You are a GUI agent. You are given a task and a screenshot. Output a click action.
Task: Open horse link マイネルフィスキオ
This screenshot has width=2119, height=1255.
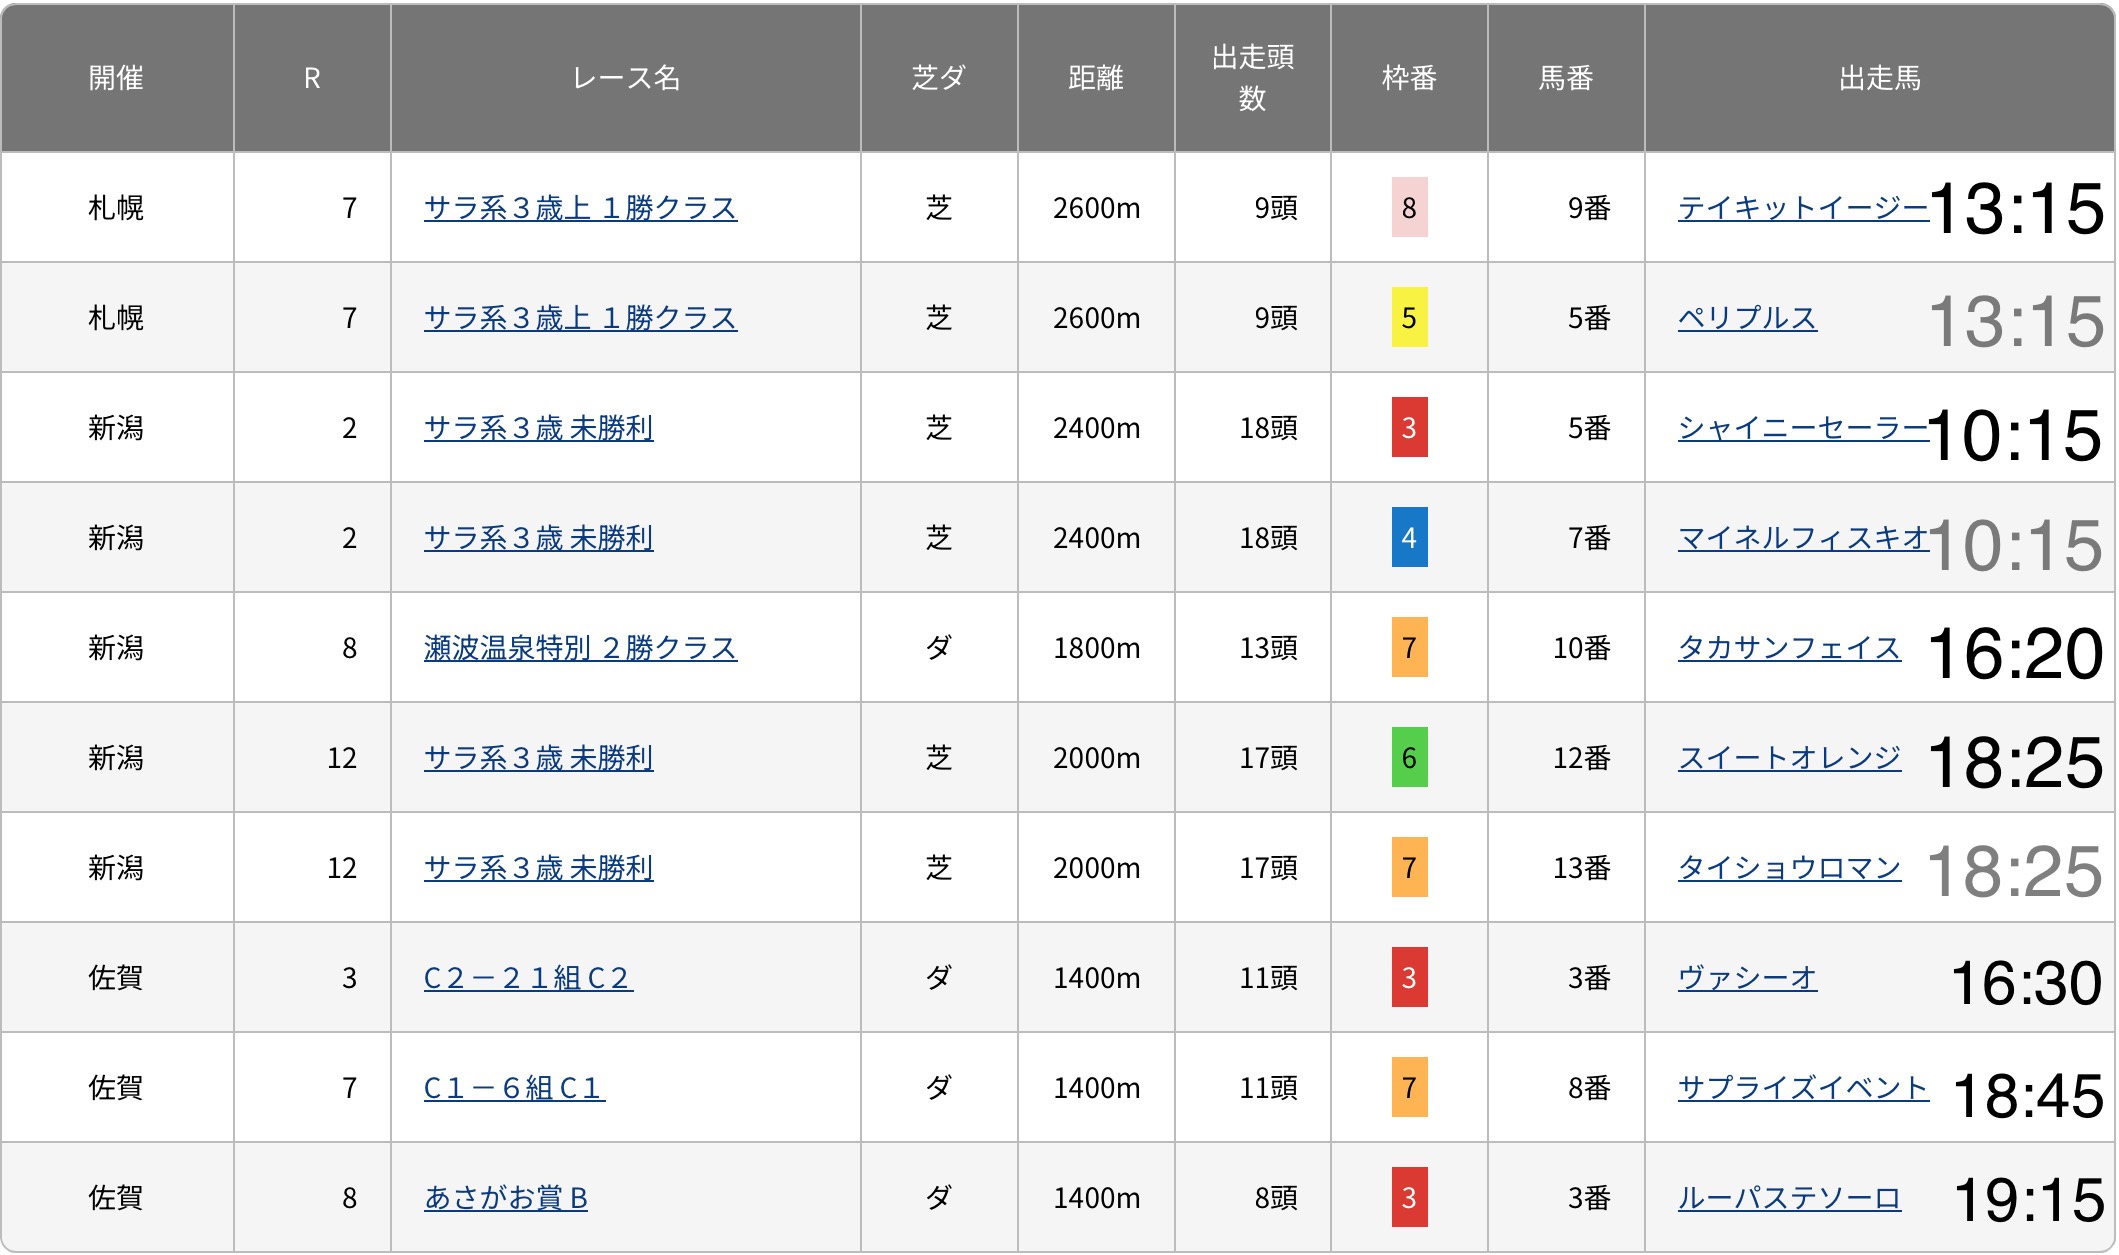click(1802, 538)
